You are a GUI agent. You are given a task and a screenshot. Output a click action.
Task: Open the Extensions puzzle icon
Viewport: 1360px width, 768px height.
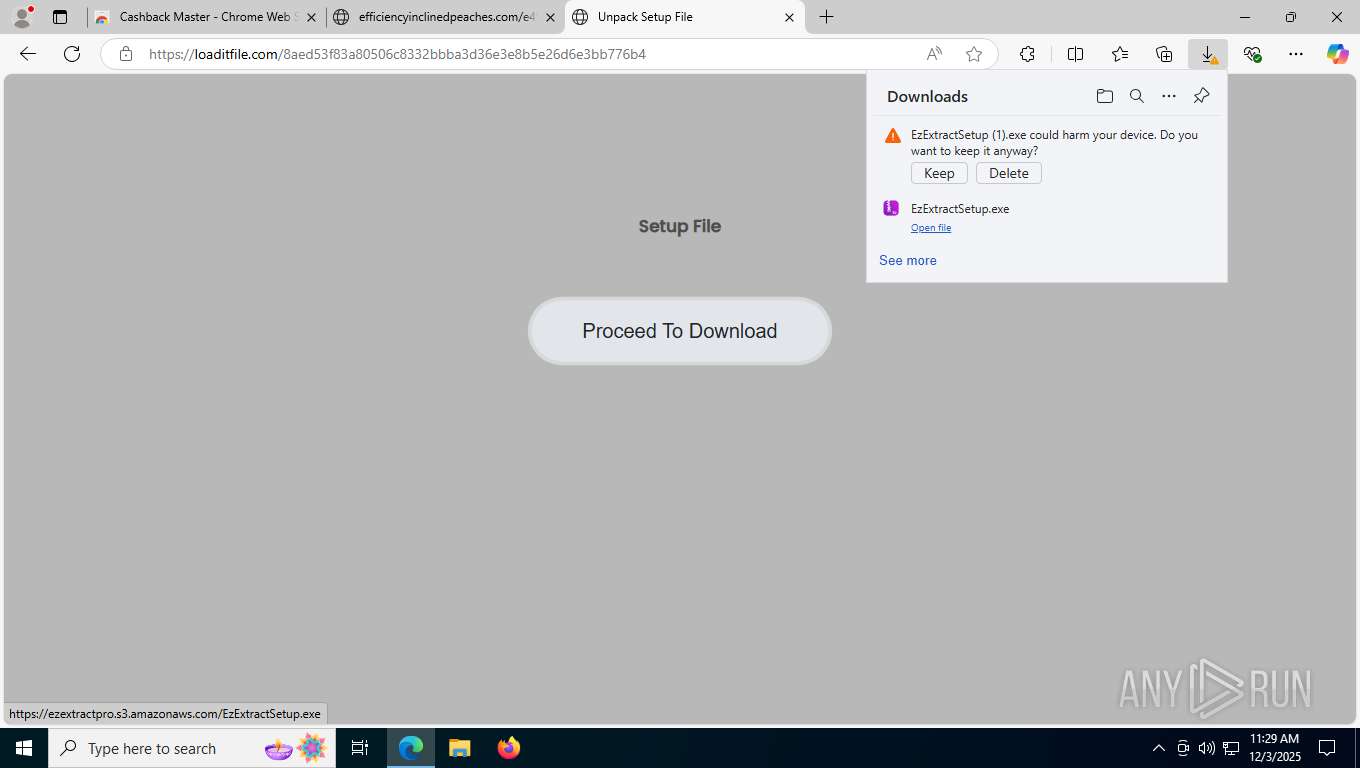tap(1027, 54)
